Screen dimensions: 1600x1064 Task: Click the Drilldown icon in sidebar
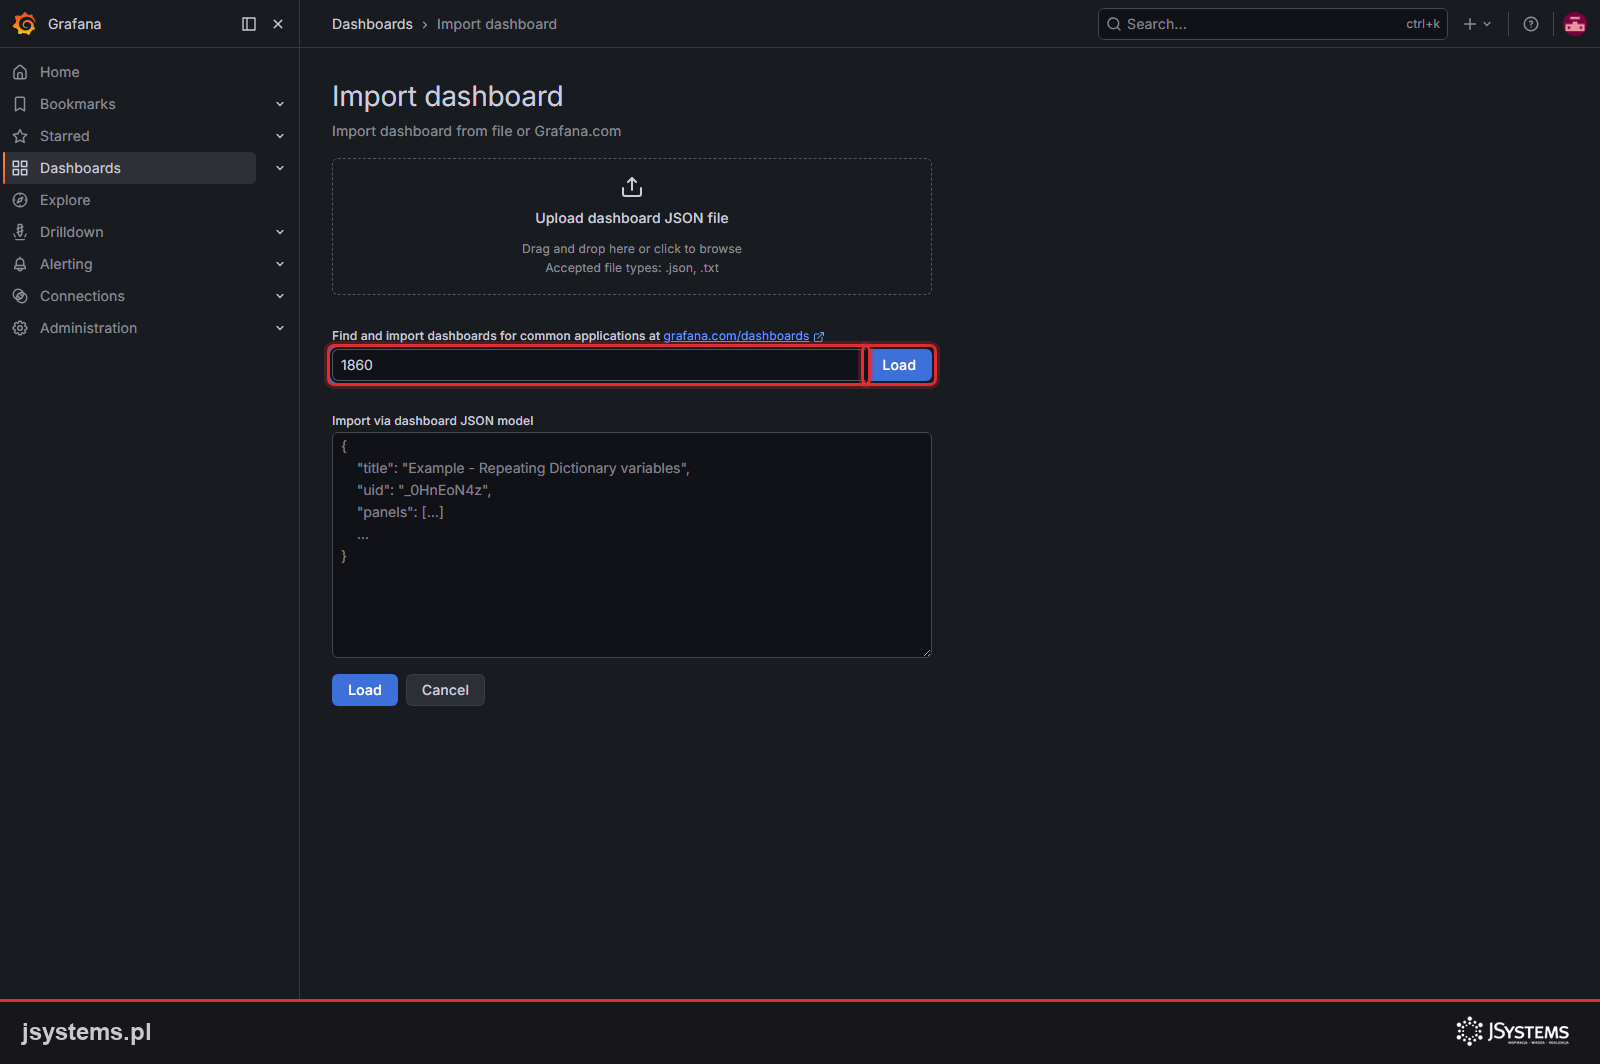(x=20, y=232)
